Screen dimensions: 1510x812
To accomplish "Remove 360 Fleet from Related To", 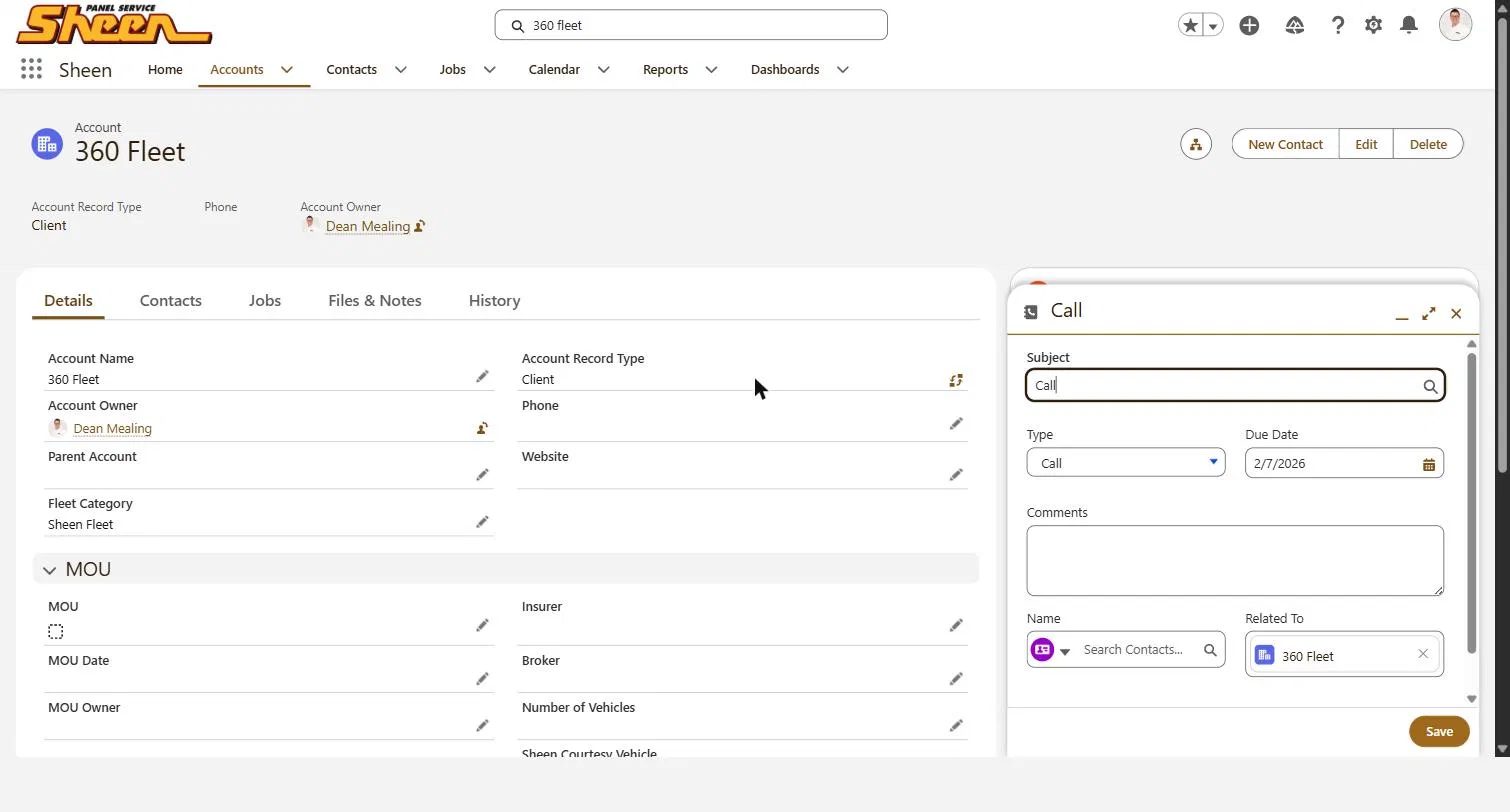I will click(x=1423, y=654).
